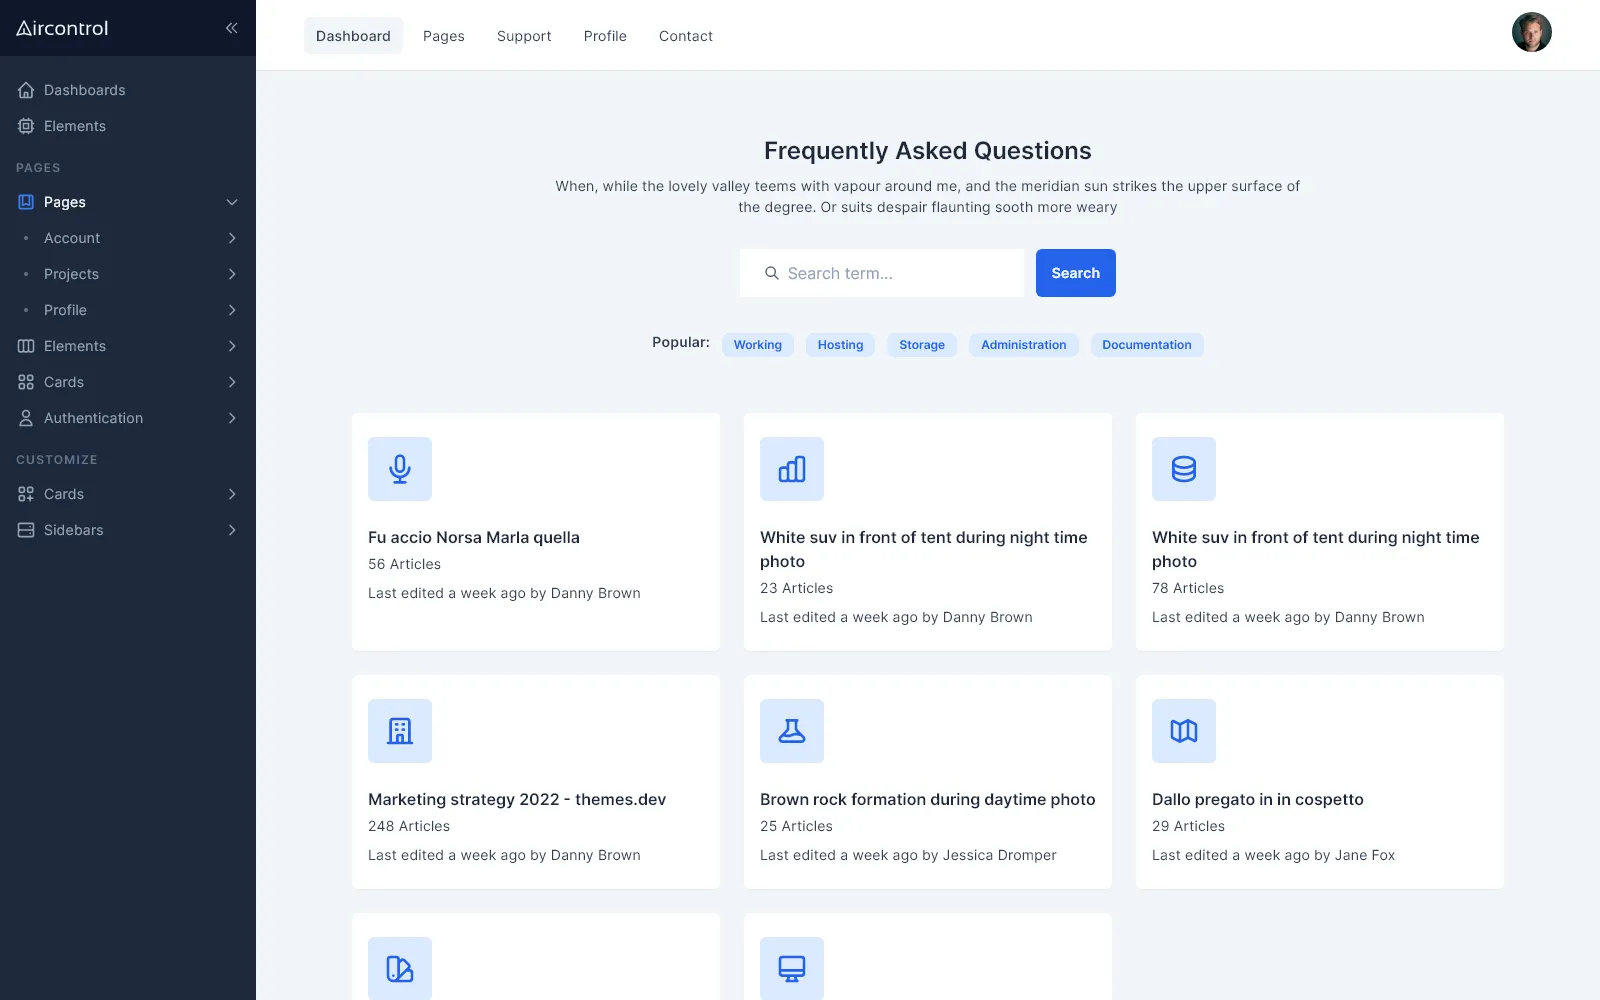Image resolution: width=1600 pixels, height=1000 pixels.
Task: Click 'Last edited a week ago by Jane Fox'
Action: (1273, 855)
